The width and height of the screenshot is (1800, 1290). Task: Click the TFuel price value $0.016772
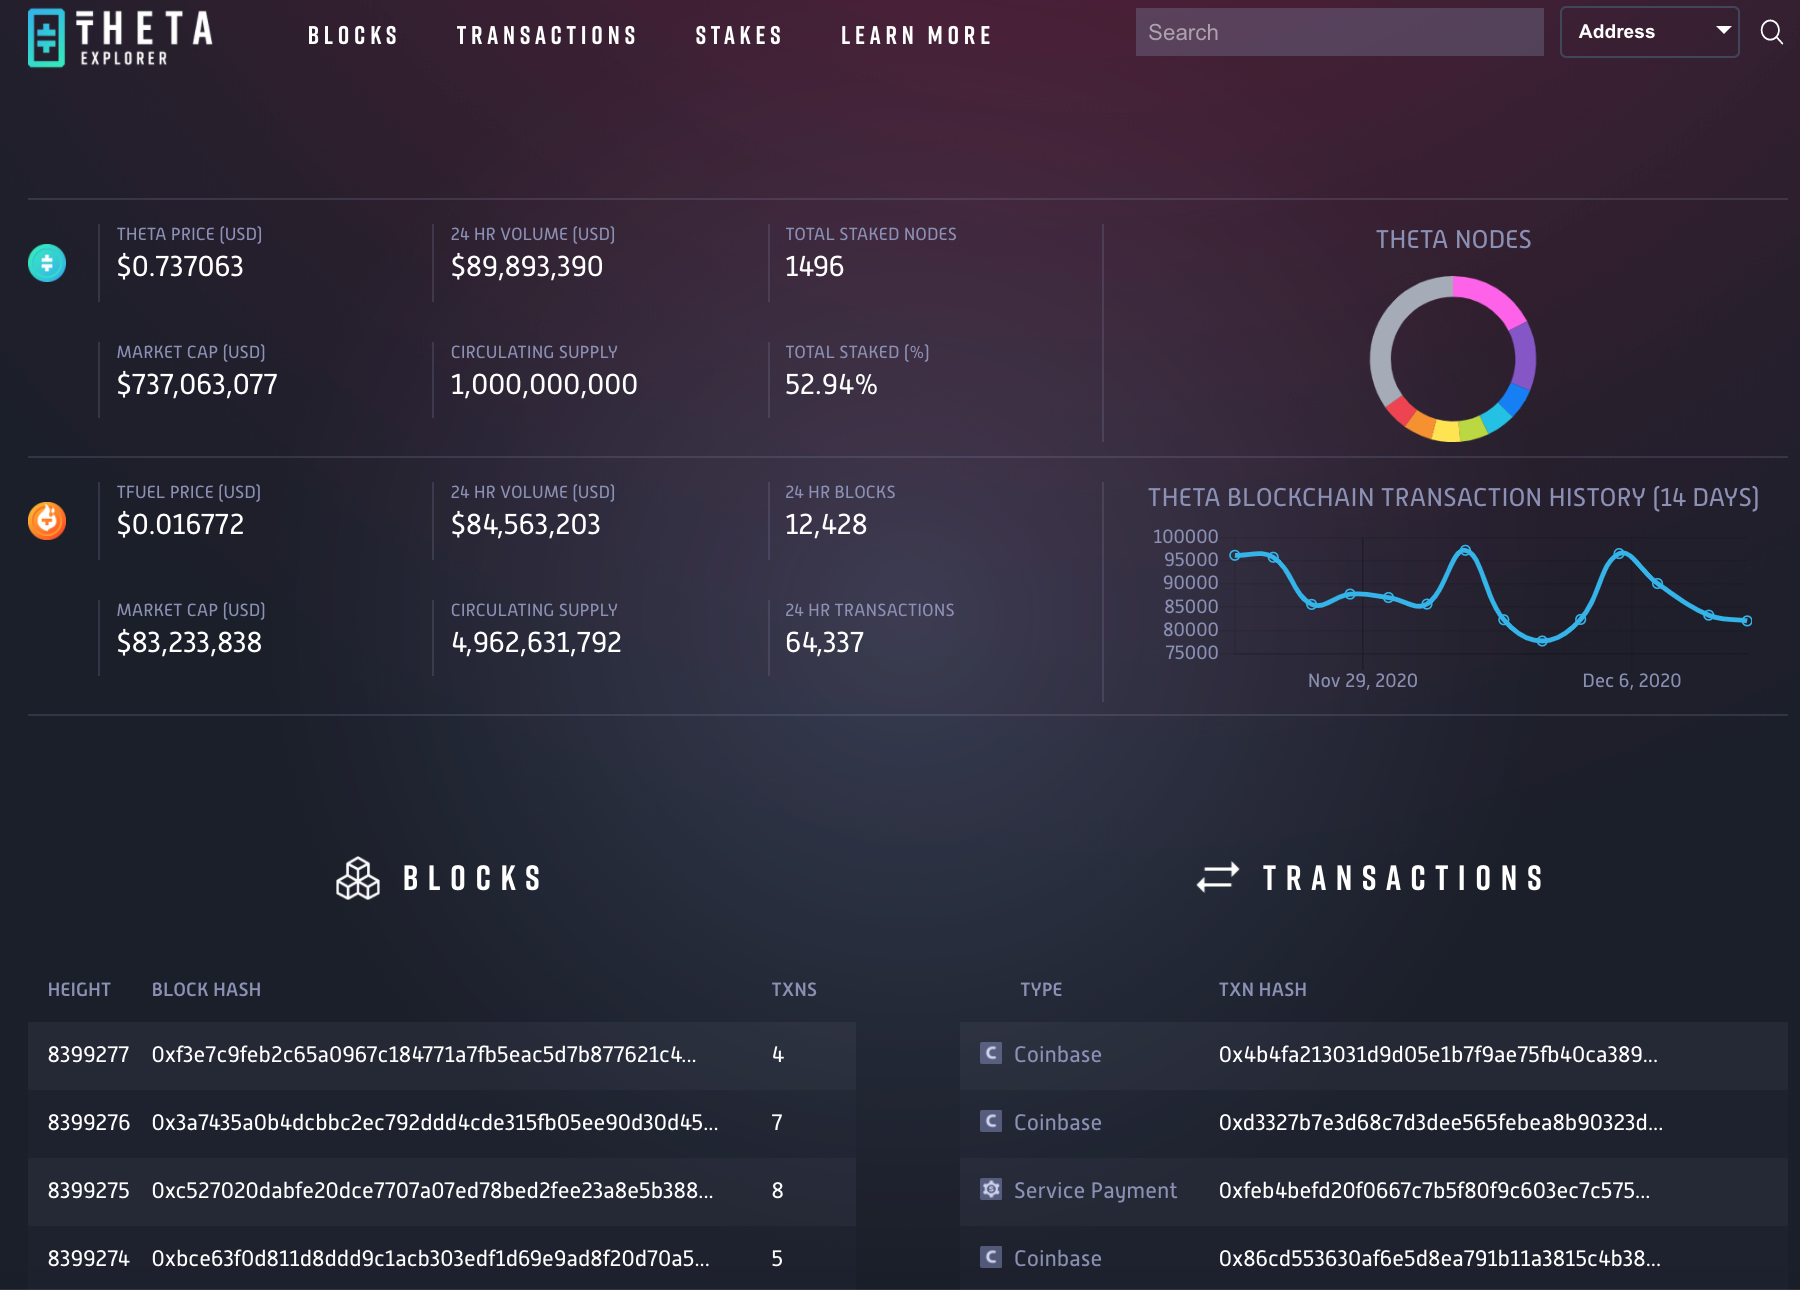(180, 525)
